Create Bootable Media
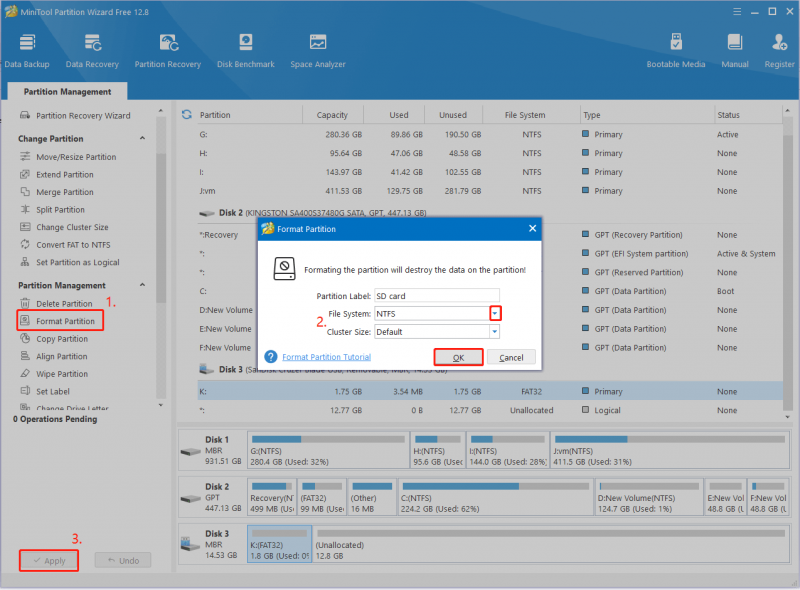 [x=676, y=51]
